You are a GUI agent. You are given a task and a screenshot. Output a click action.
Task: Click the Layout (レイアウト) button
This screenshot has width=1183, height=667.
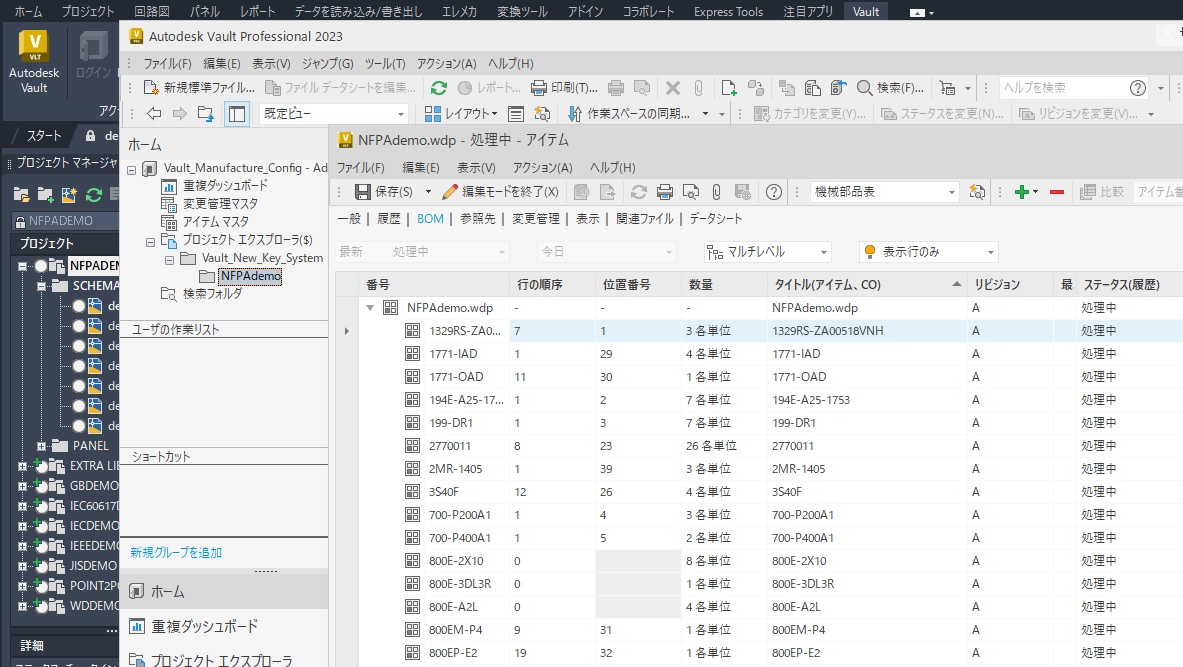pos(461,114)
